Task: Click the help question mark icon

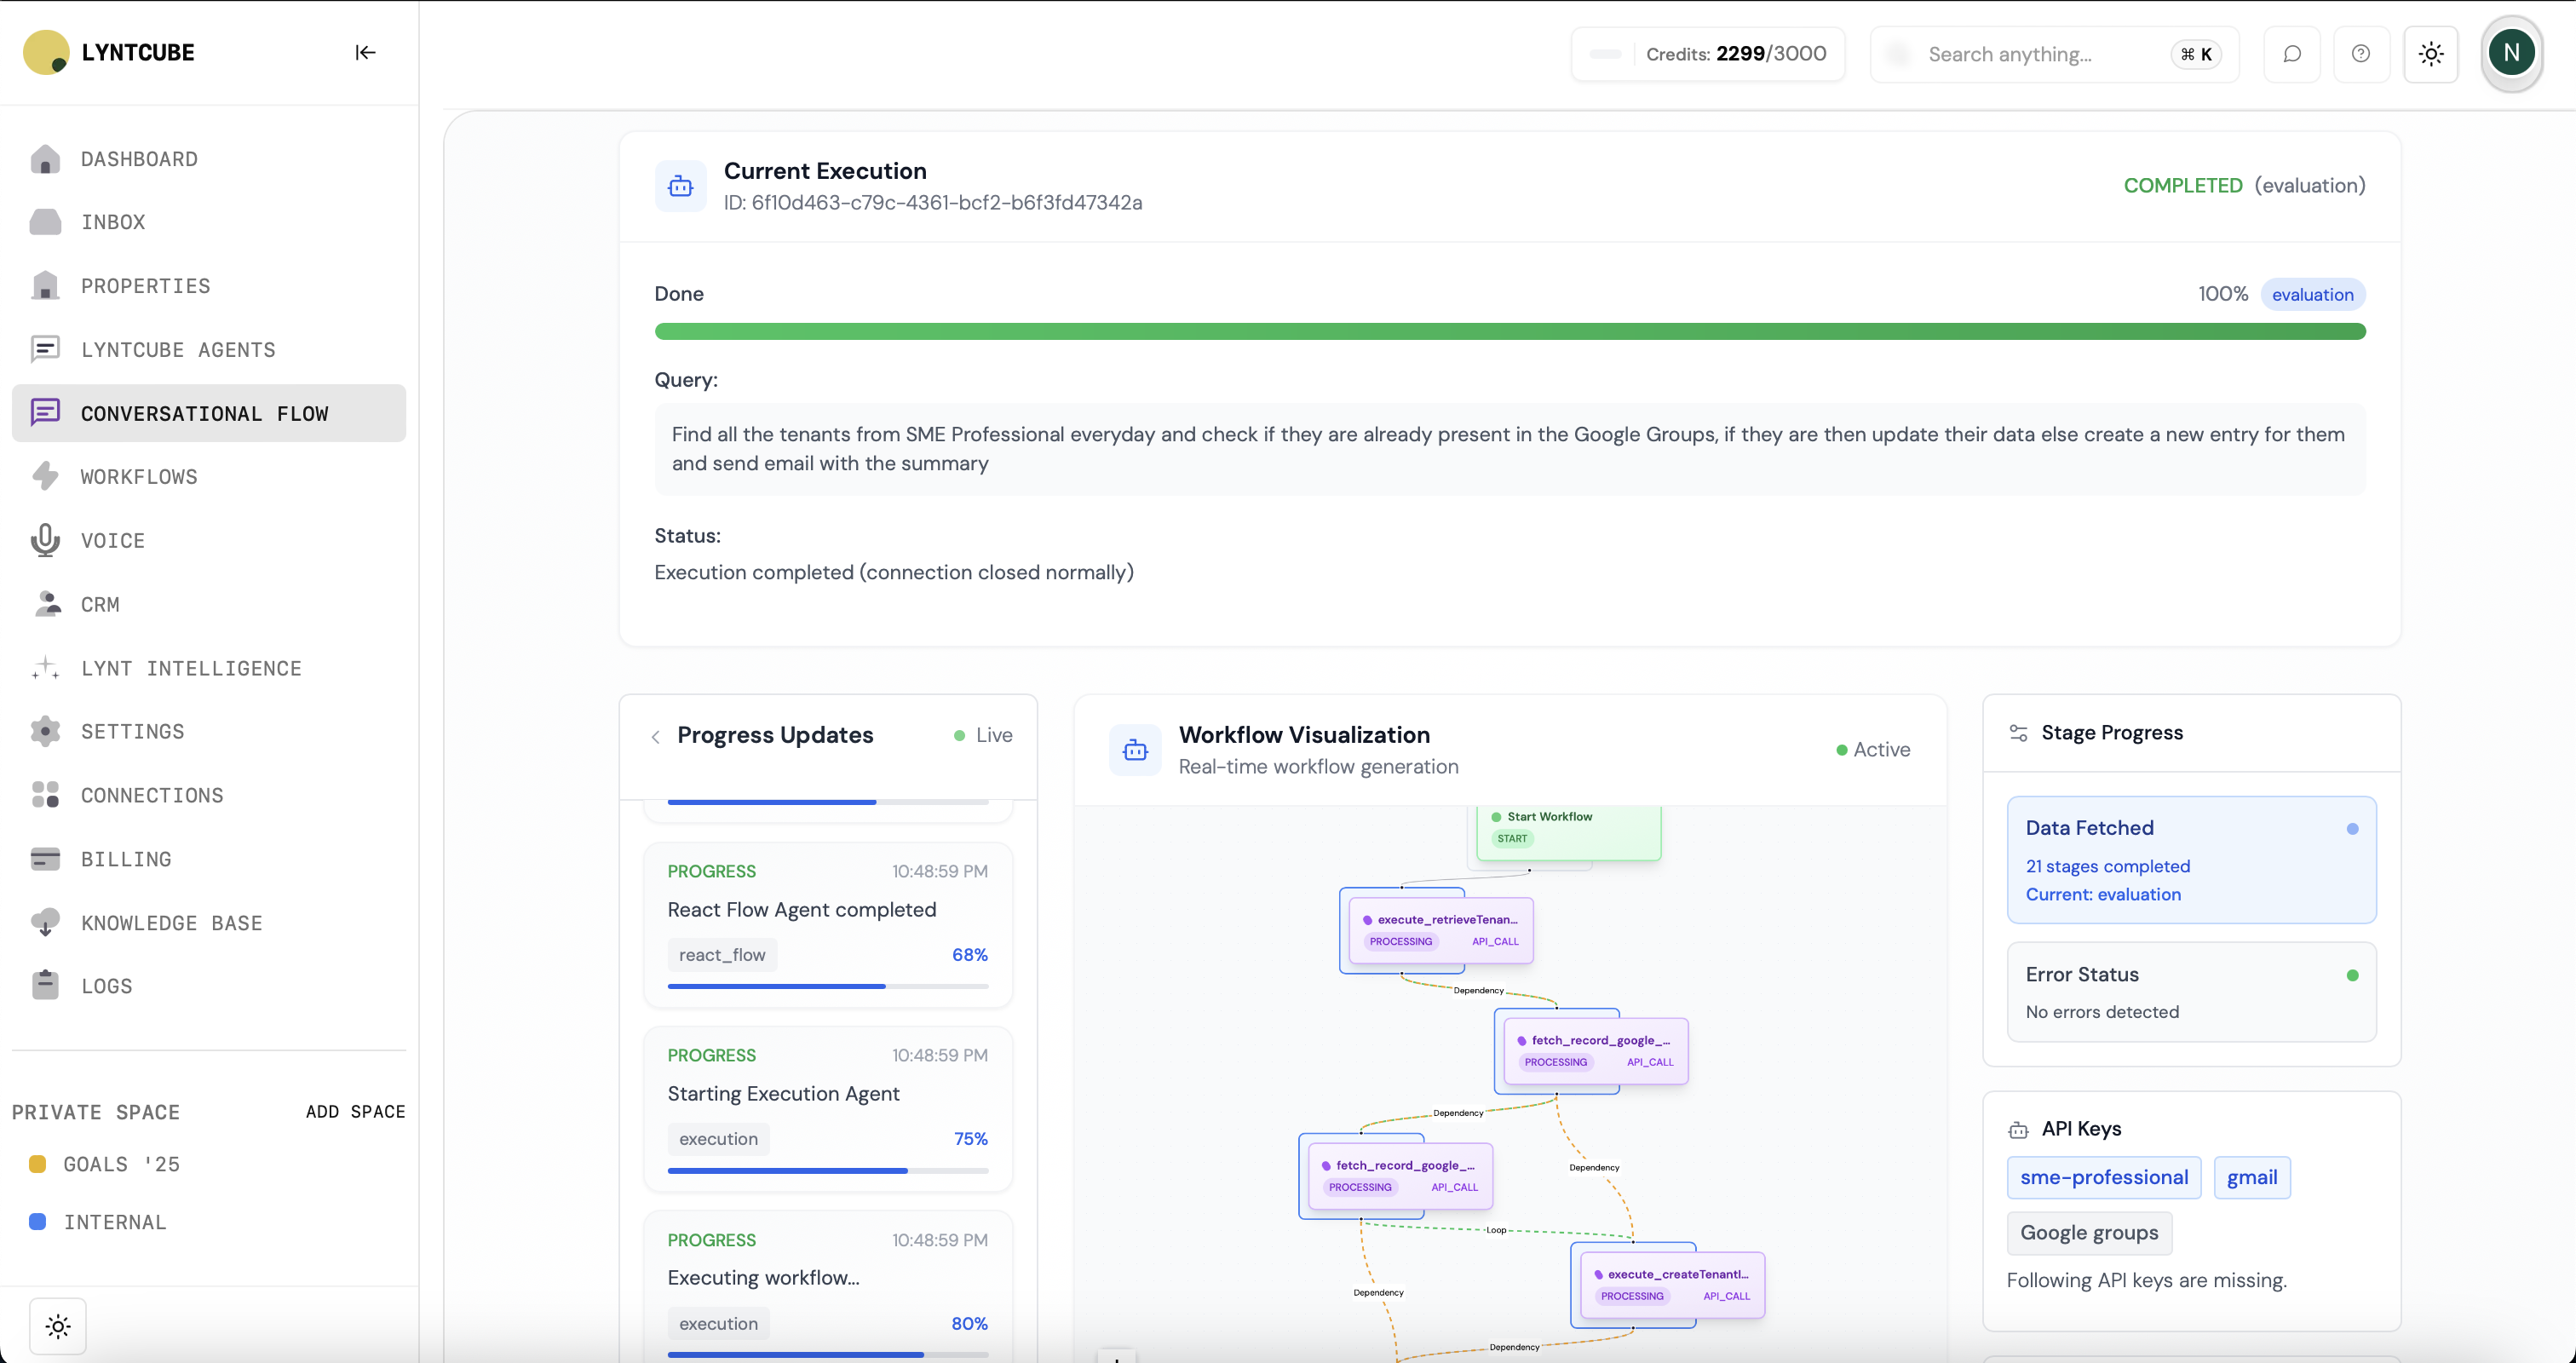Action: coord(2360,54)
